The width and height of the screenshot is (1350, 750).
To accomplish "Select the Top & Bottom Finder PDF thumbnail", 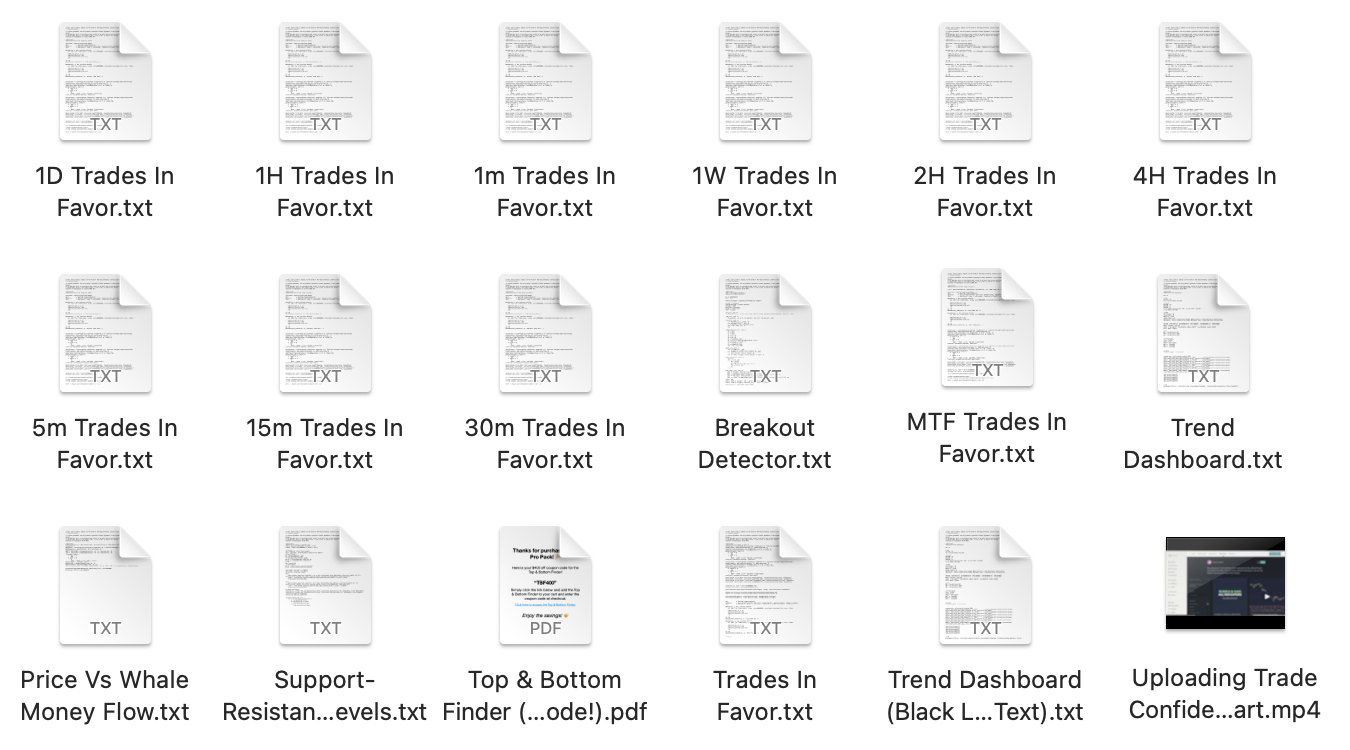I will coord(545,586).
